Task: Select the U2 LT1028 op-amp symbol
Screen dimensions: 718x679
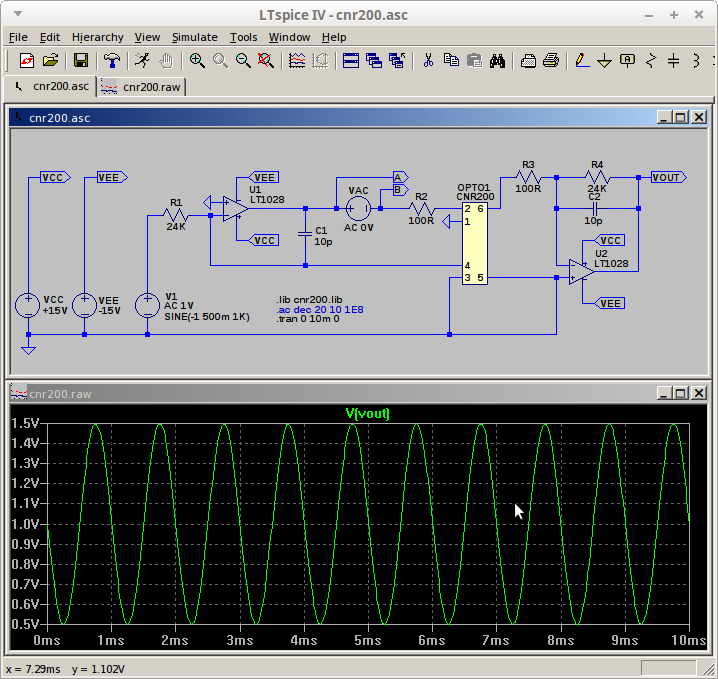Action: [x=581, y=272]
